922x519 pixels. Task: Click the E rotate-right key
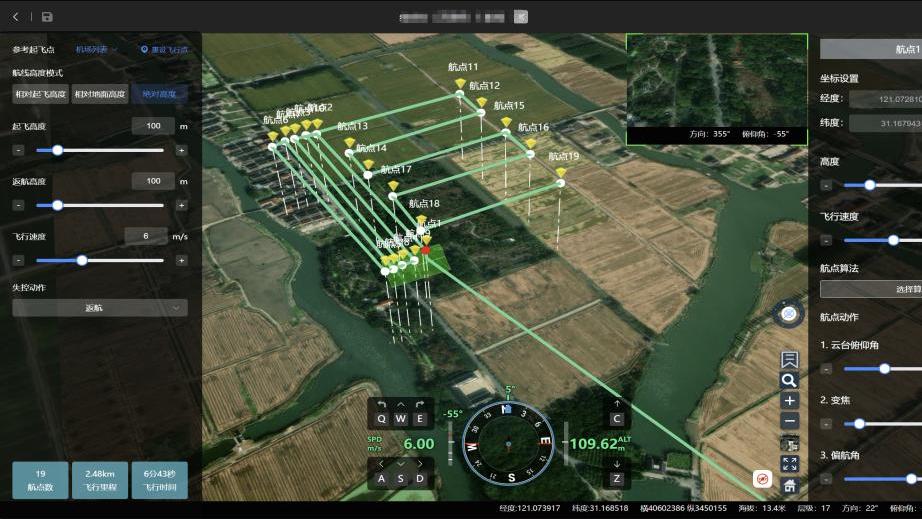click(x=420, y=418)
